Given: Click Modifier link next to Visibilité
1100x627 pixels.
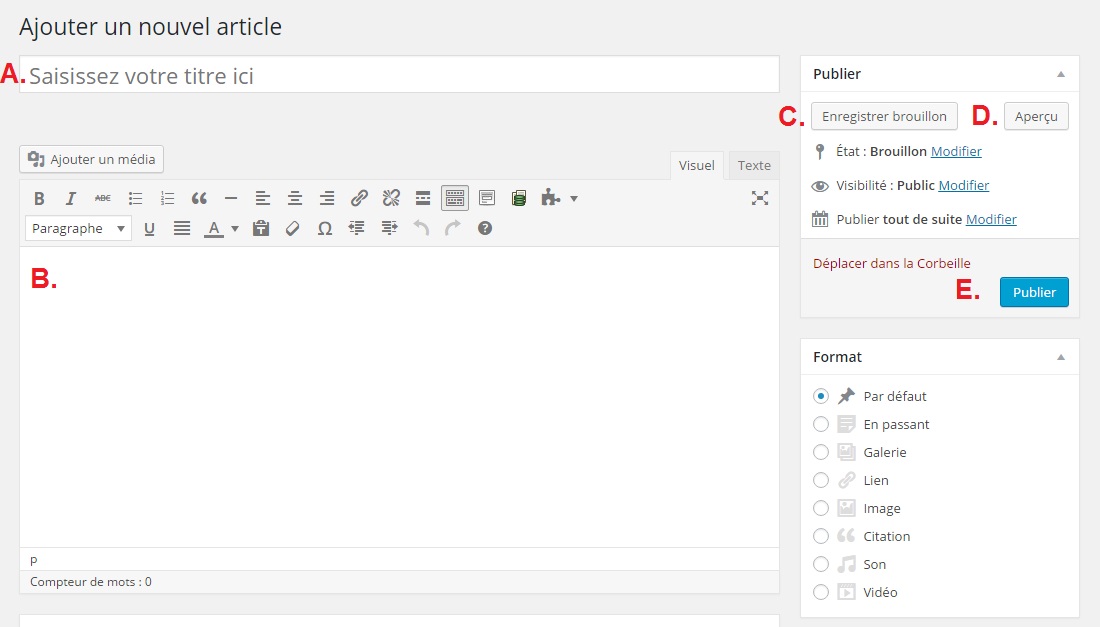Looking at the screenshot, I should point(964,185).
